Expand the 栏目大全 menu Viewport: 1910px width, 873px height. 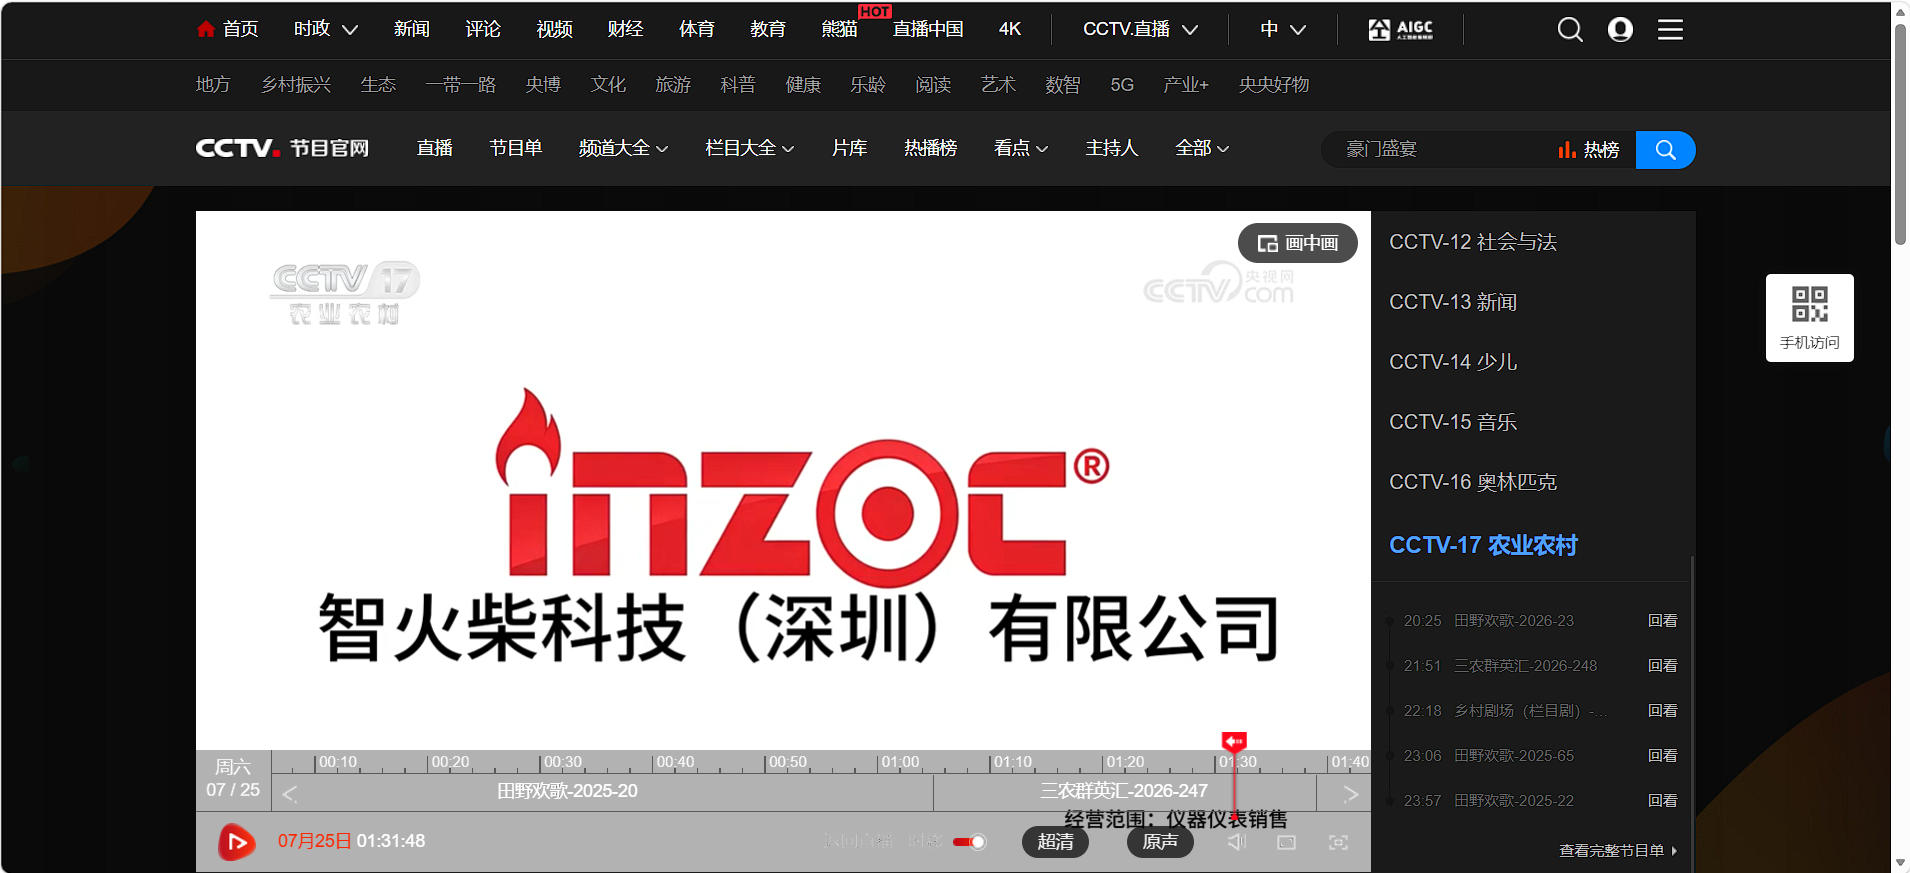click(750, 148)
